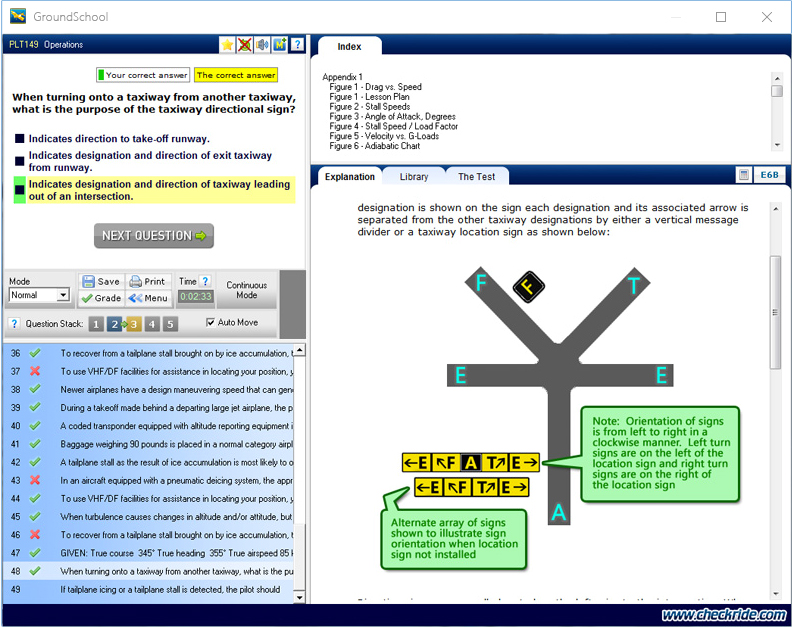Mark question with the star icon
This screenshot has width=792, height=627.
click(228, 45)
